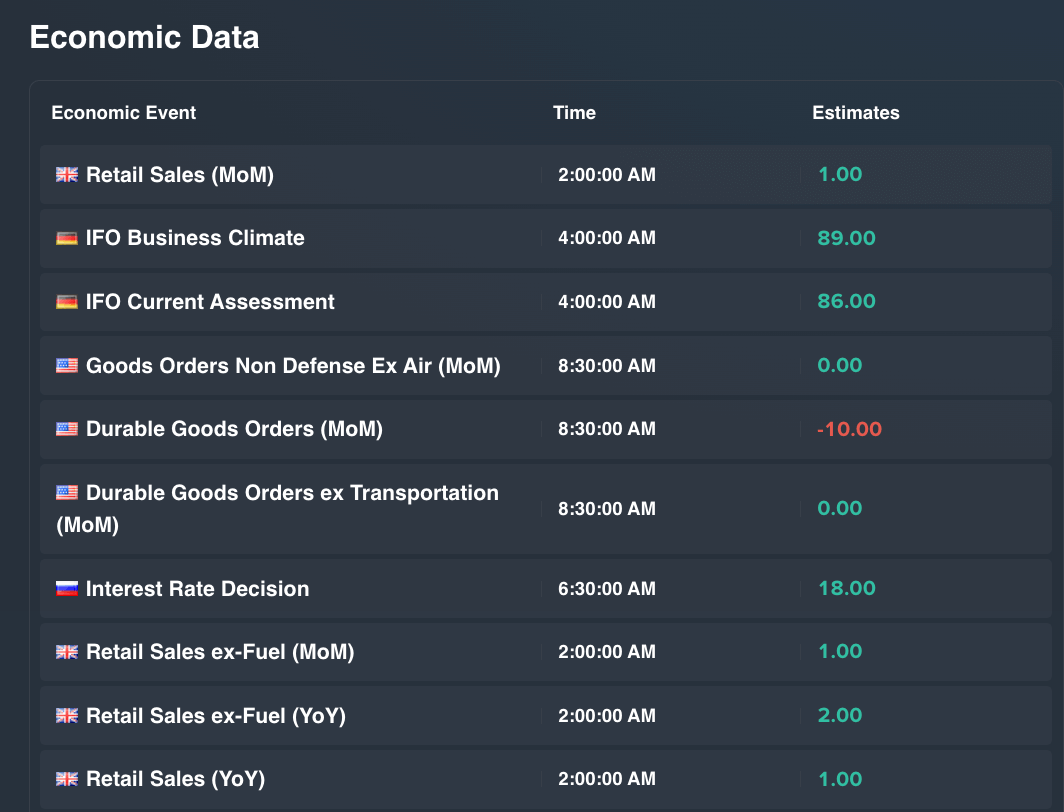This screenshot has height=812, width=1064.
Task: Click the US flag beside Durable Goods Orders (MoM)
Action: 67,429
